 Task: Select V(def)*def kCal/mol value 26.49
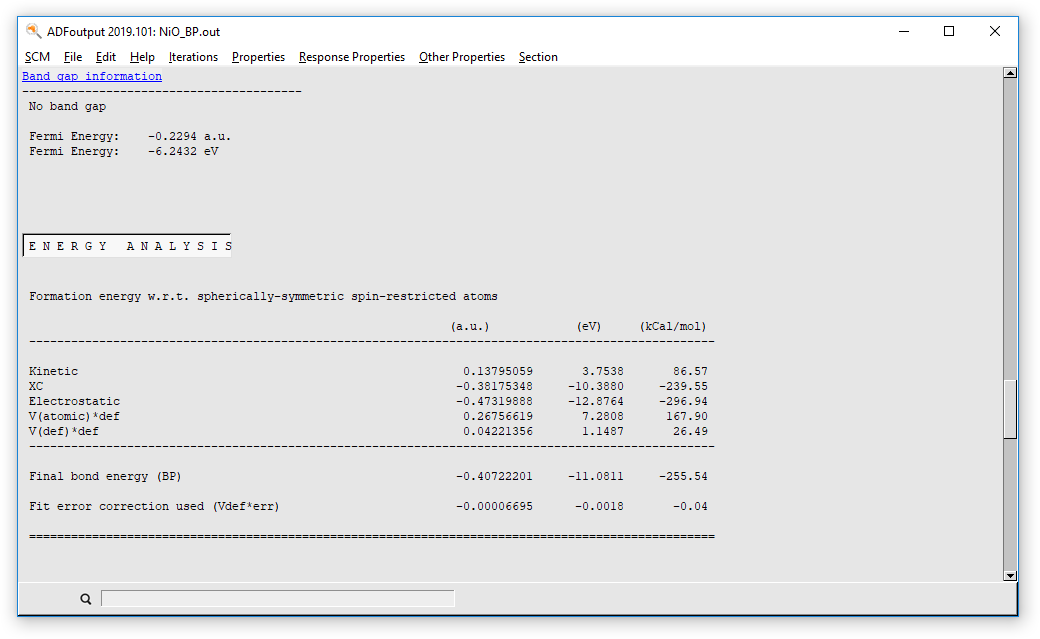point(690,431)
